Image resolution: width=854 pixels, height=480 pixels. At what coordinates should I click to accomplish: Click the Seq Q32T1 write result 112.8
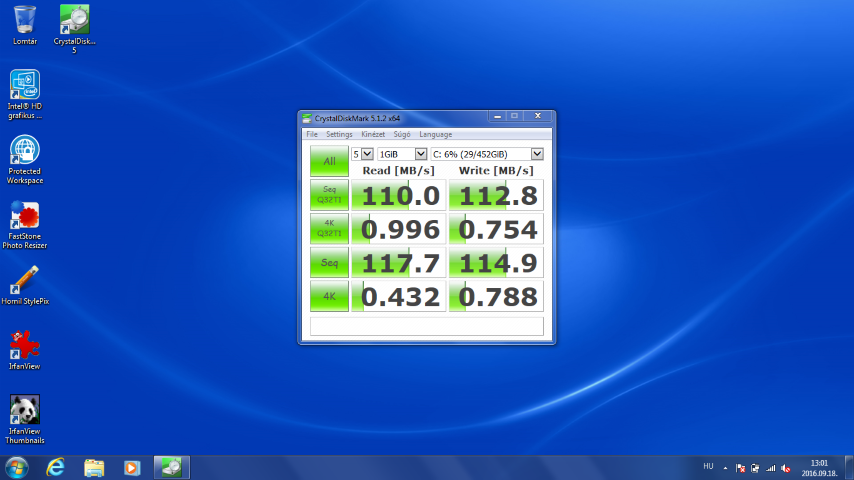[496, 195]
